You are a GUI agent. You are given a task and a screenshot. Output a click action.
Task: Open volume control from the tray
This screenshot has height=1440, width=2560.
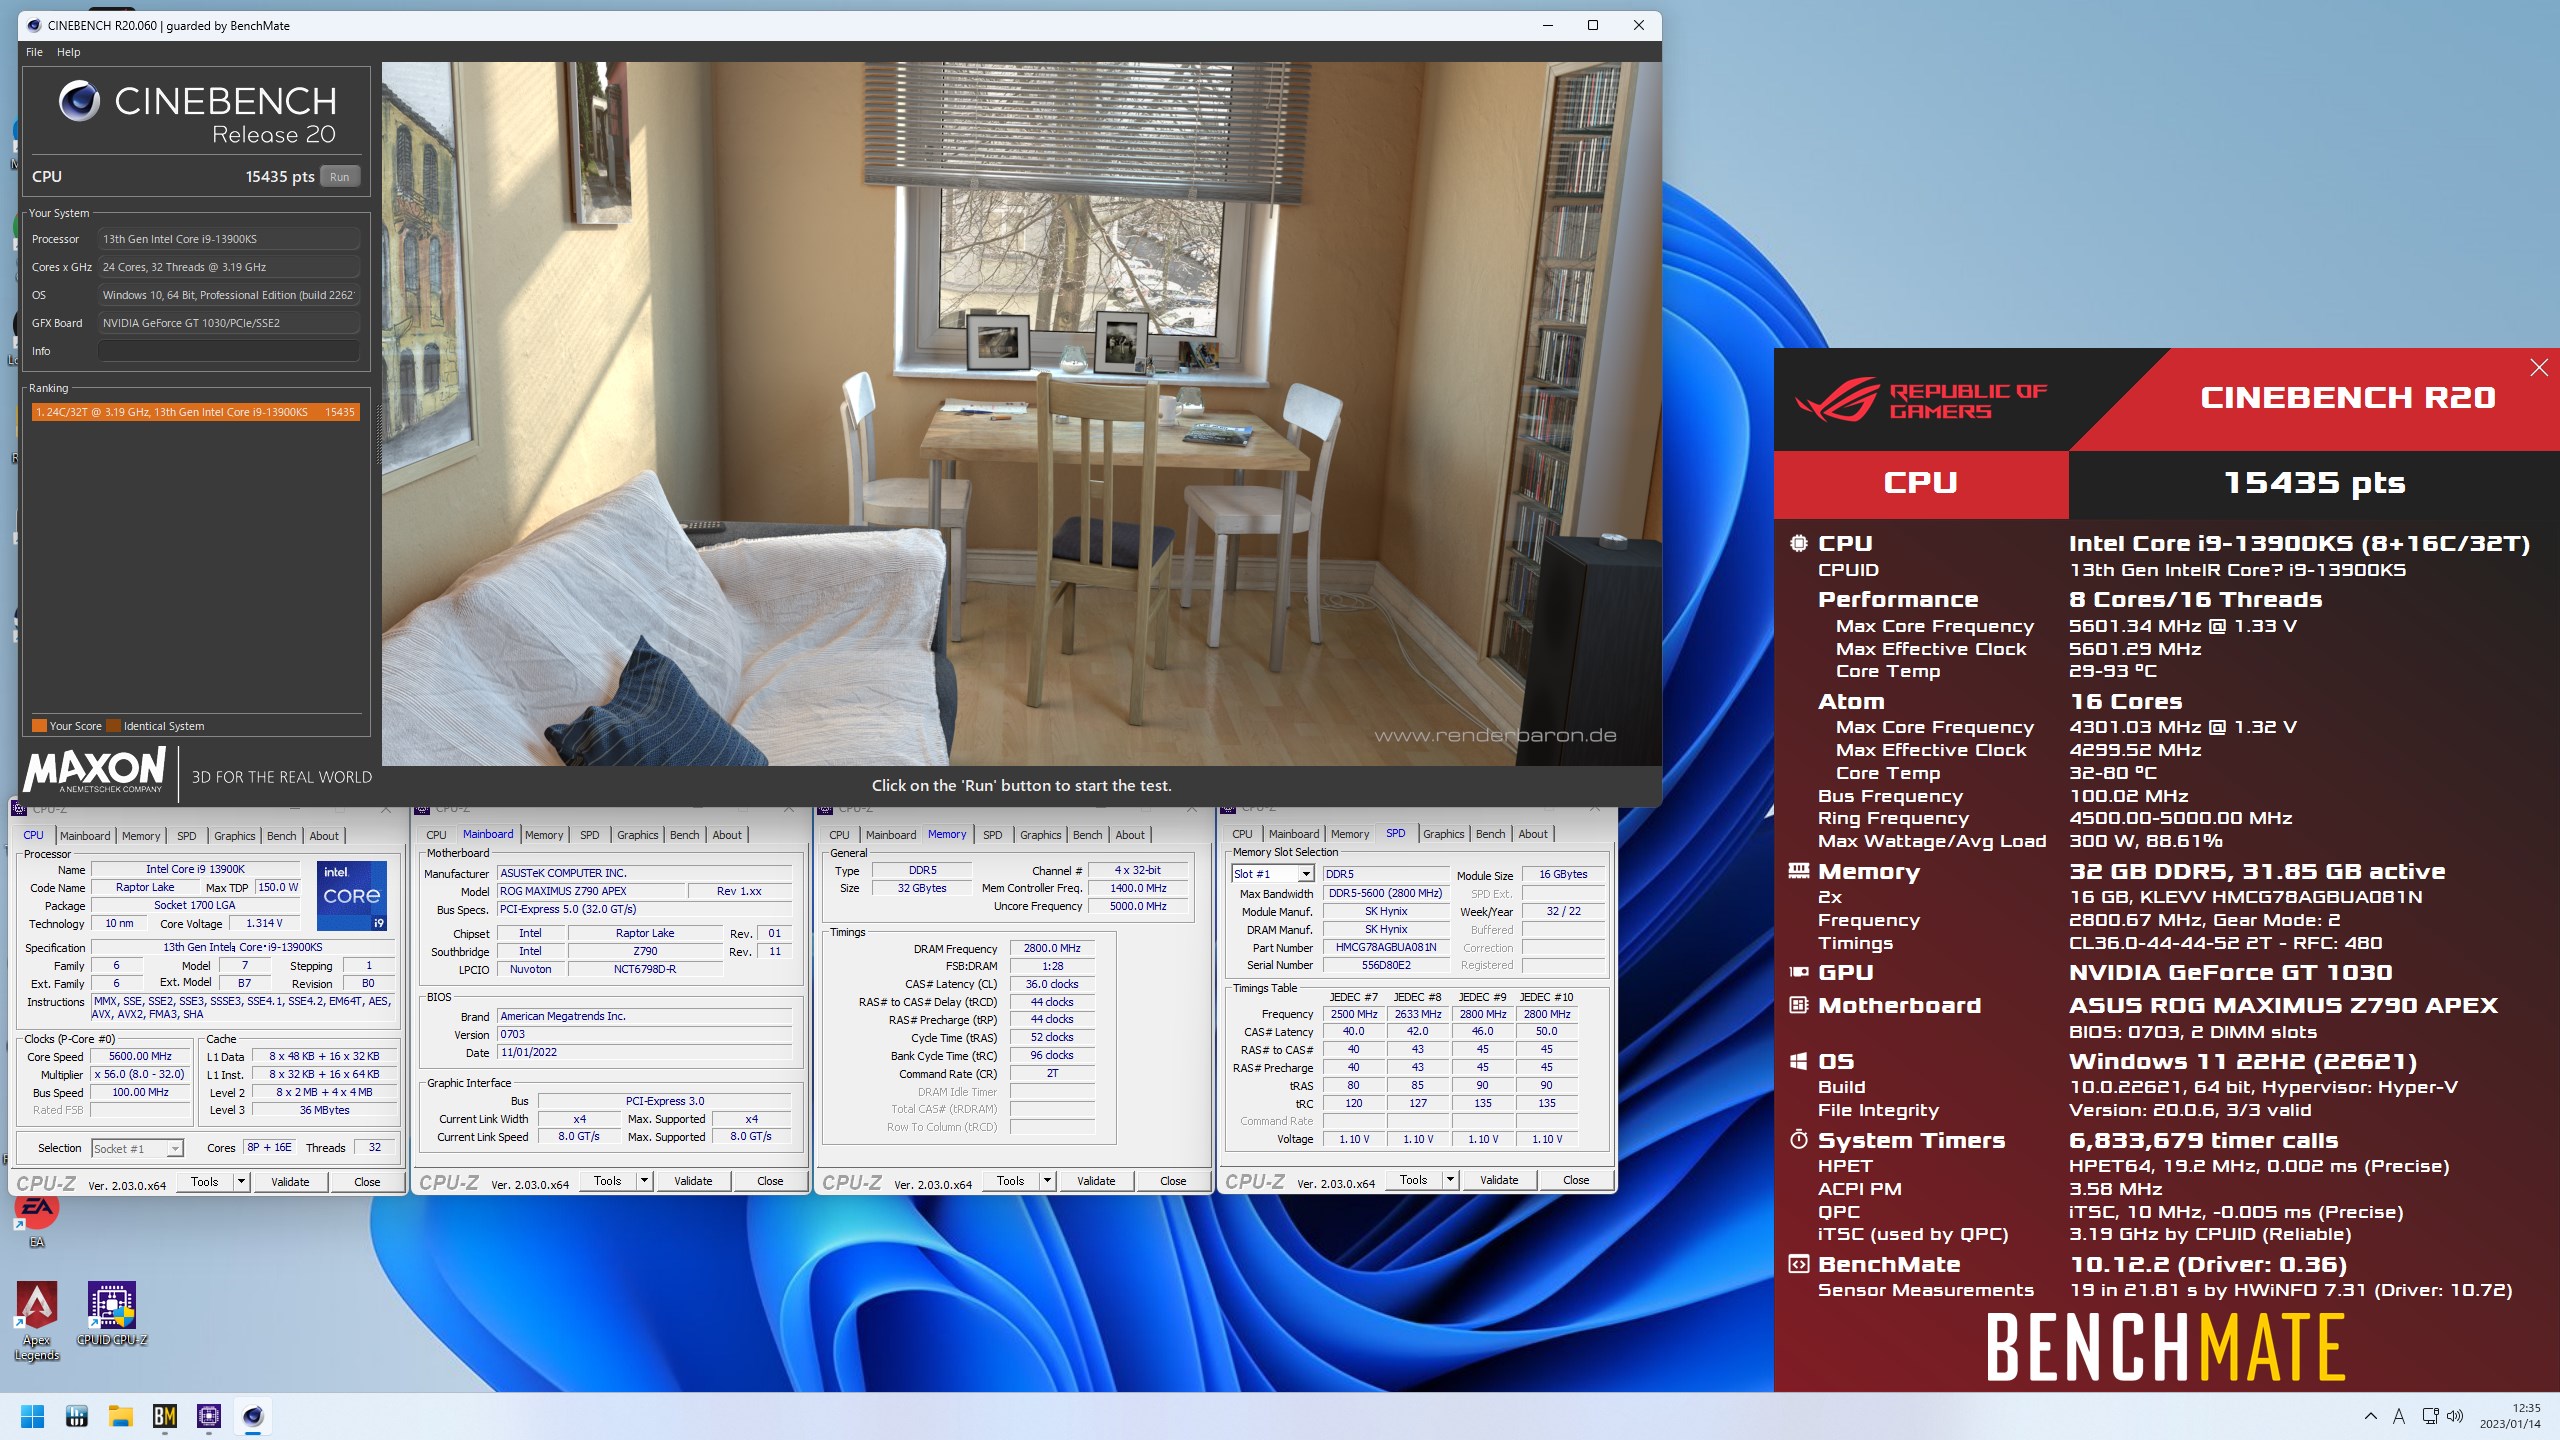pyautogui.click(x=2455, y=1416)
